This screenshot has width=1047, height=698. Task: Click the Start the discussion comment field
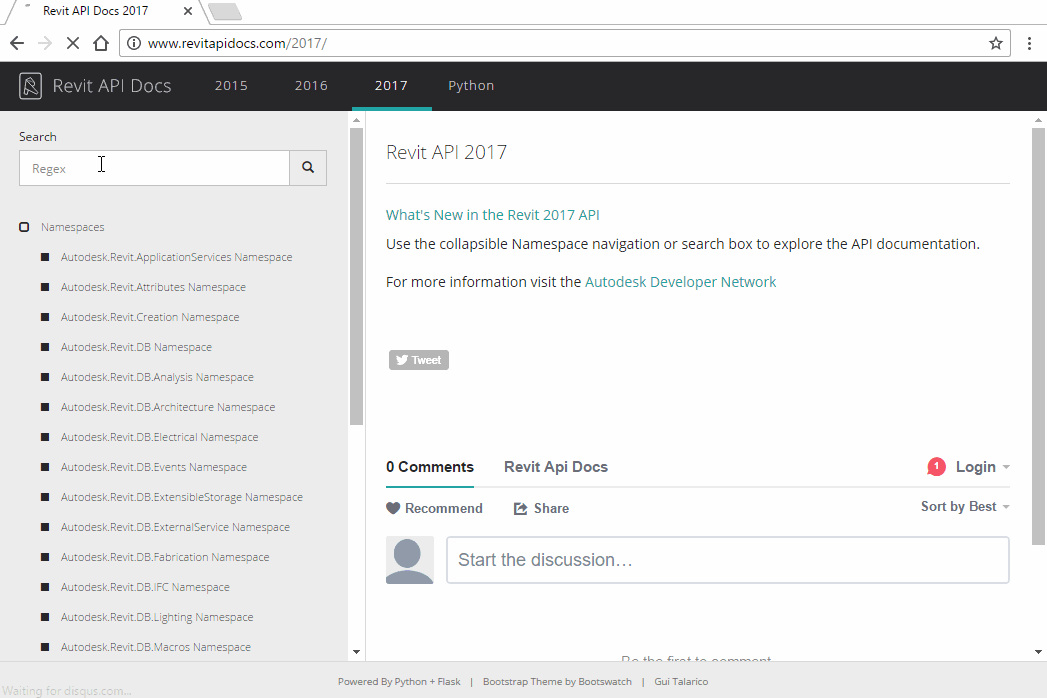coord(727,559)
